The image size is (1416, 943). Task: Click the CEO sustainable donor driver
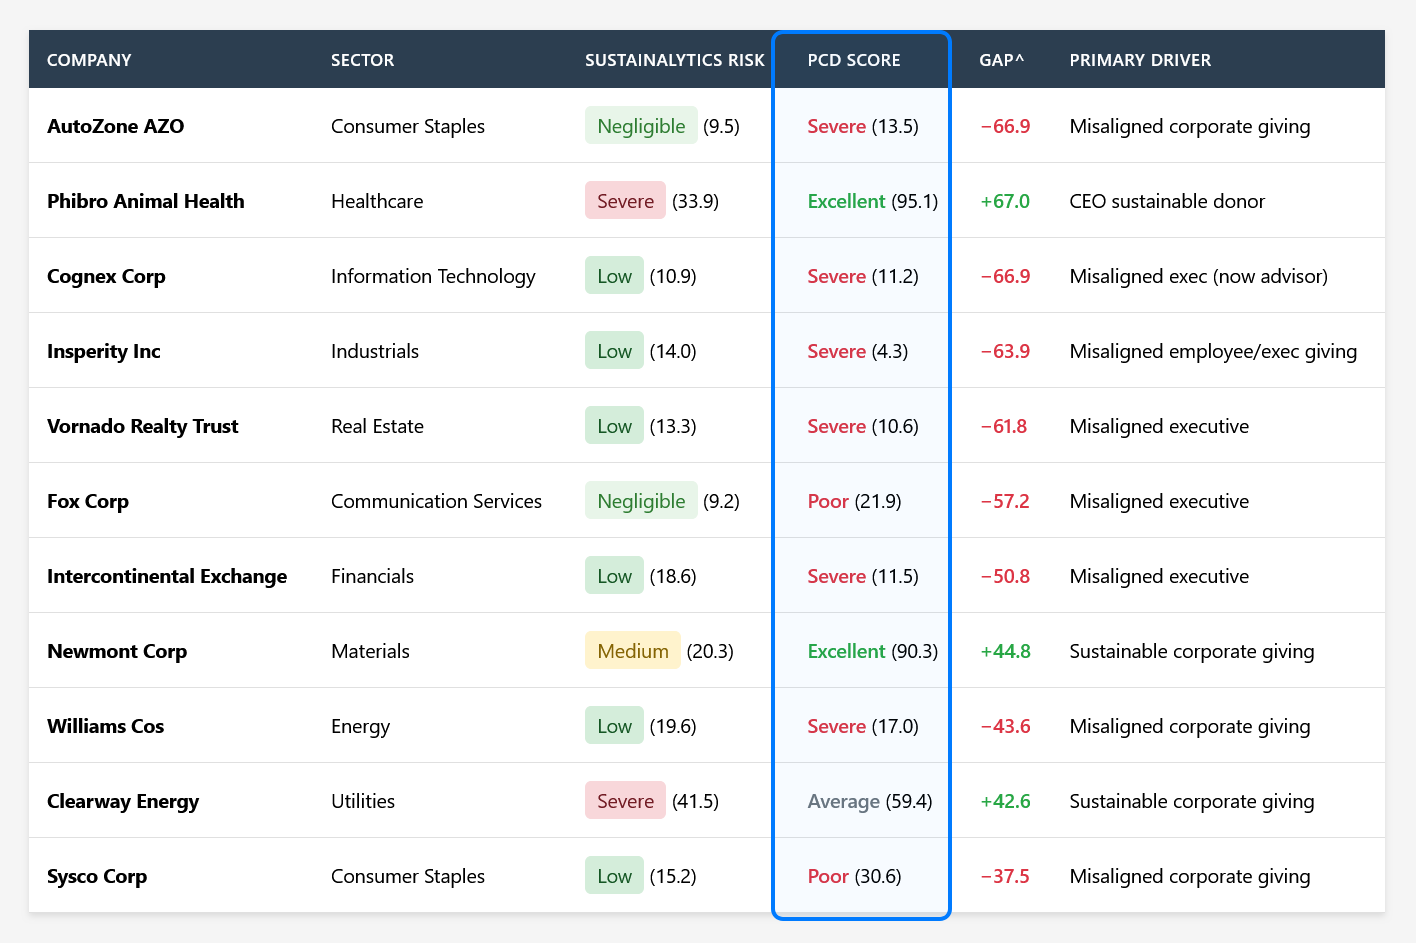1167,201
